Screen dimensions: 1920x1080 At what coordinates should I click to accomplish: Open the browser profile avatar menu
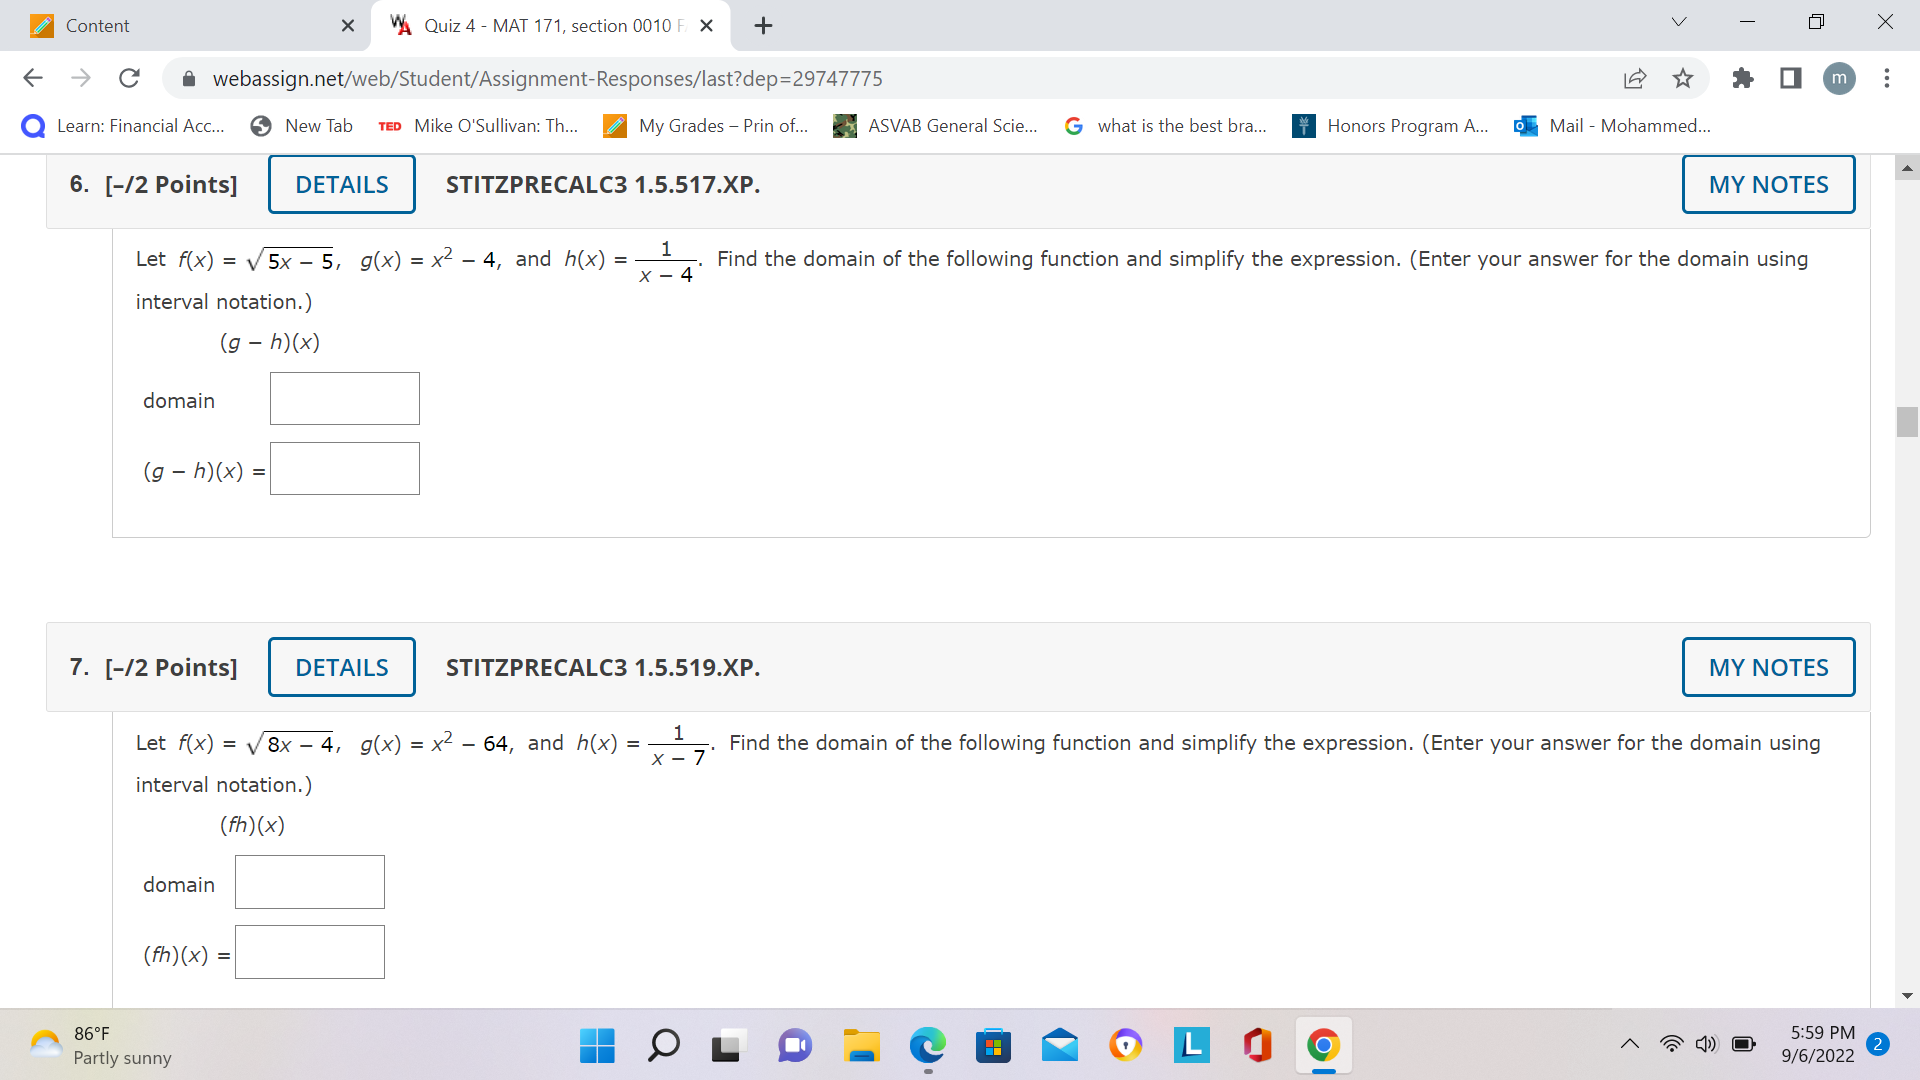(1840, 79)
